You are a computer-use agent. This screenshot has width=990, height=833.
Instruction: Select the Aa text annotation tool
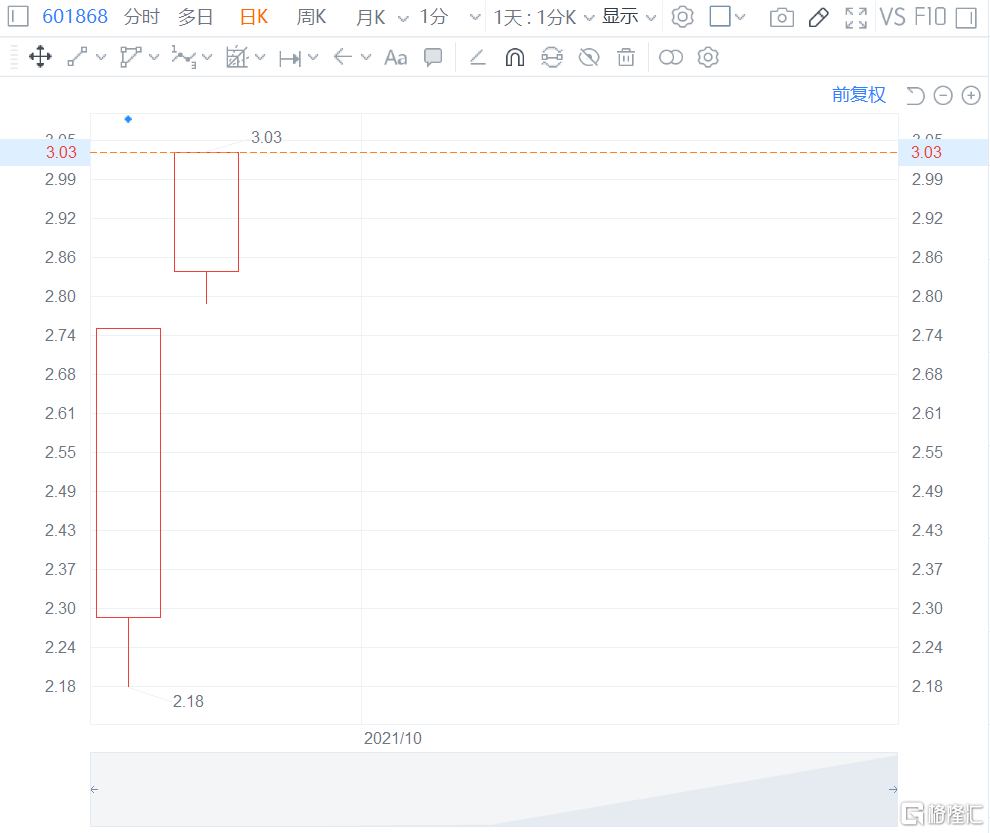396,57
